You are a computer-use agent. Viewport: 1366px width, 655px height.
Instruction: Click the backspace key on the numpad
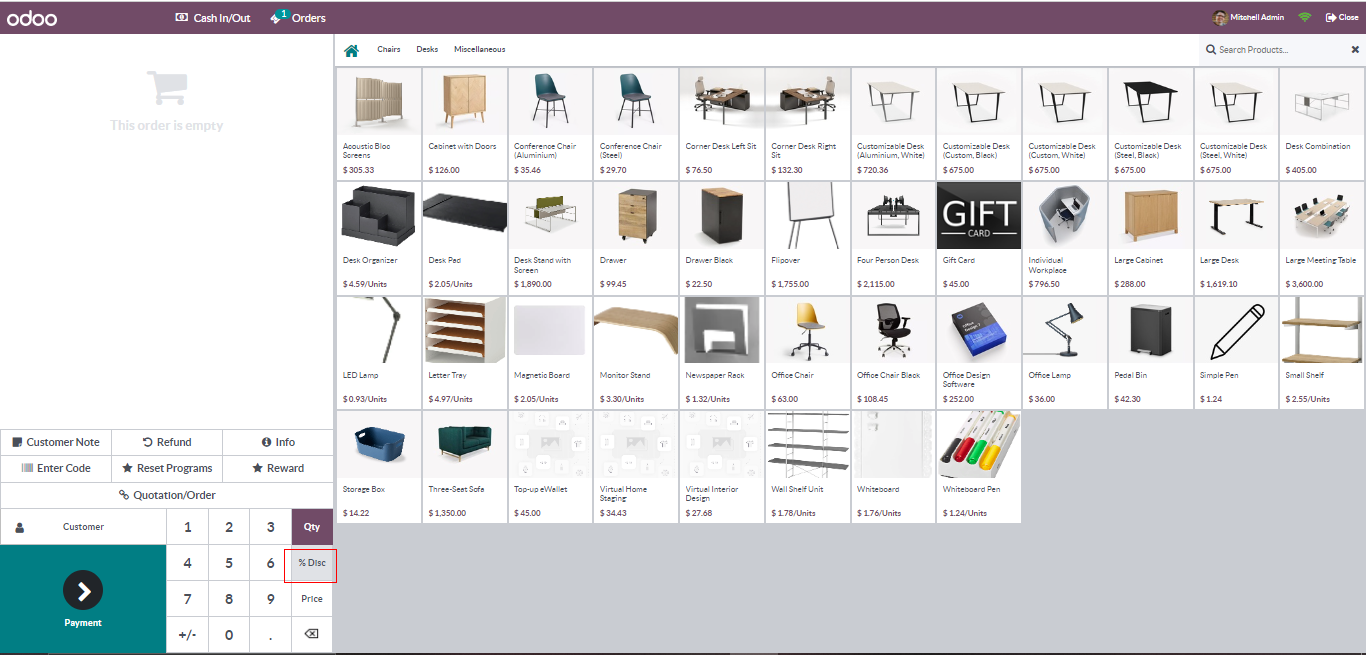312,634
